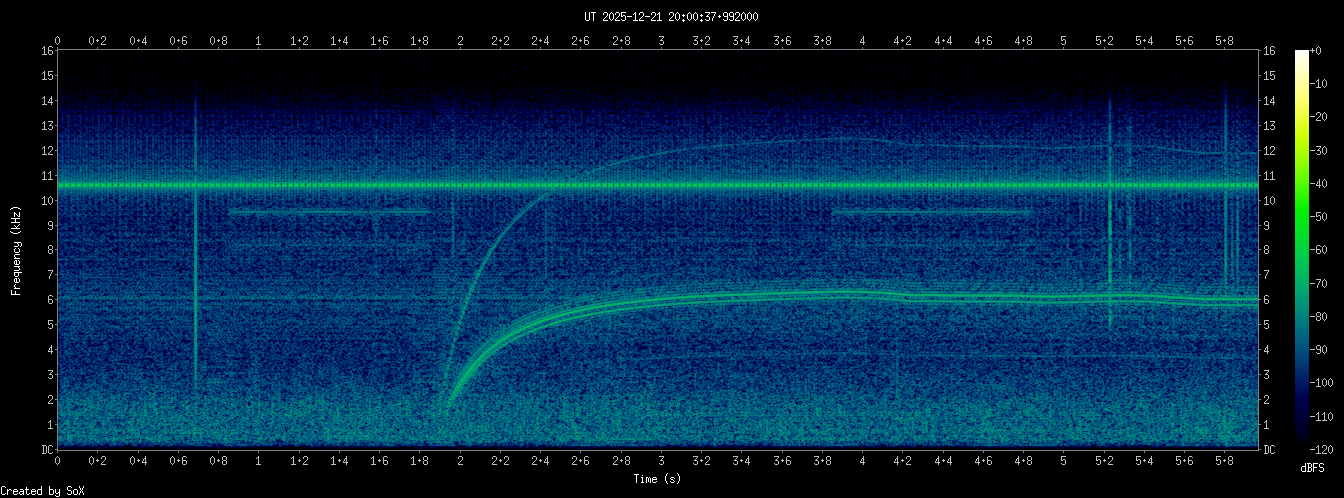1344x498 pixels.
Task: Click the vertical spike near 0.7 seconds
Action: [x=196, y=240]
